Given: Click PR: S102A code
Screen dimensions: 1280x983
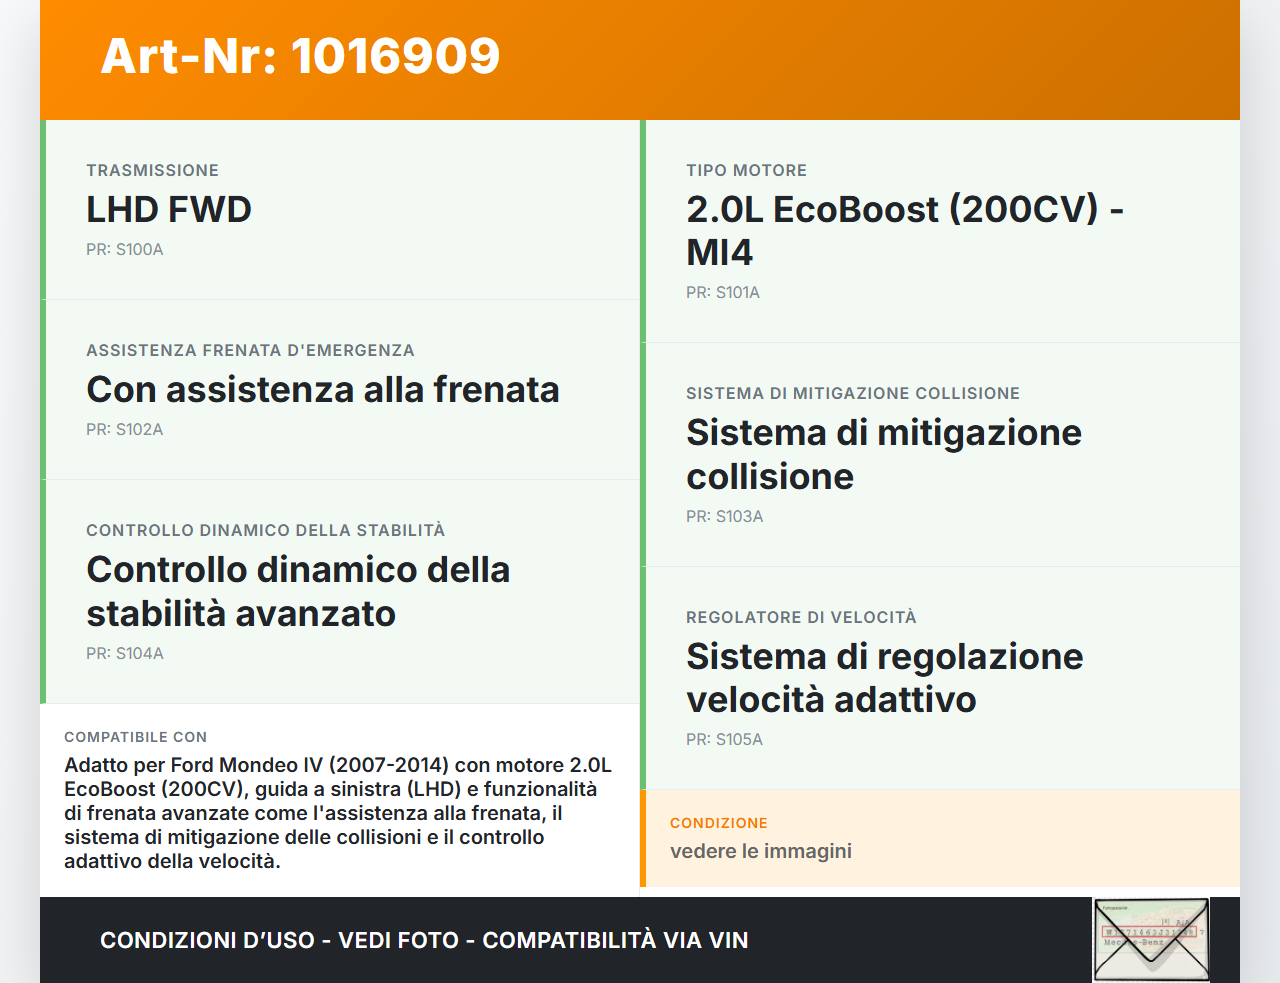Looking at the screenshot, I should 125,430.
